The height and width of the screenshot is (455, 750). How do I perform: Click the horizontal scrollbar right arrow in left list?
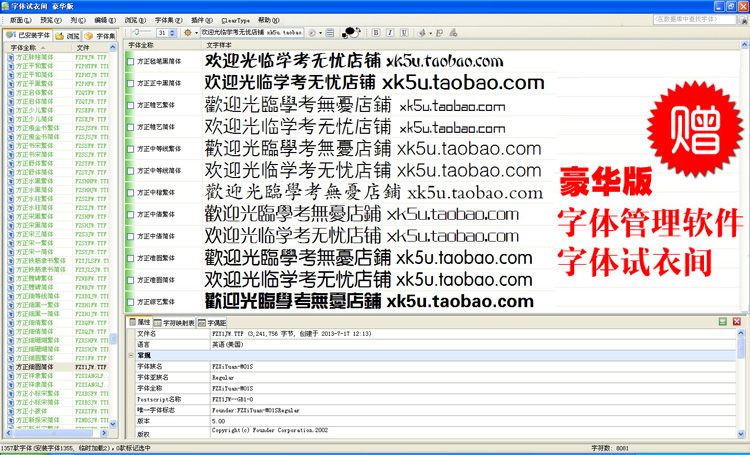tap(104, 433)
